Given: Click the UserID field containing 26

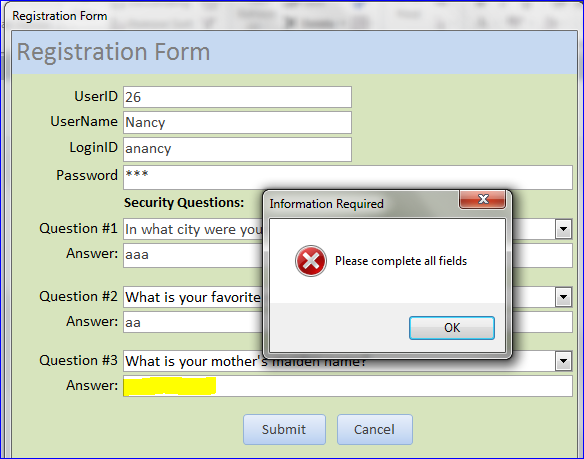Looking at the screenshot, I should coord(237,97).
